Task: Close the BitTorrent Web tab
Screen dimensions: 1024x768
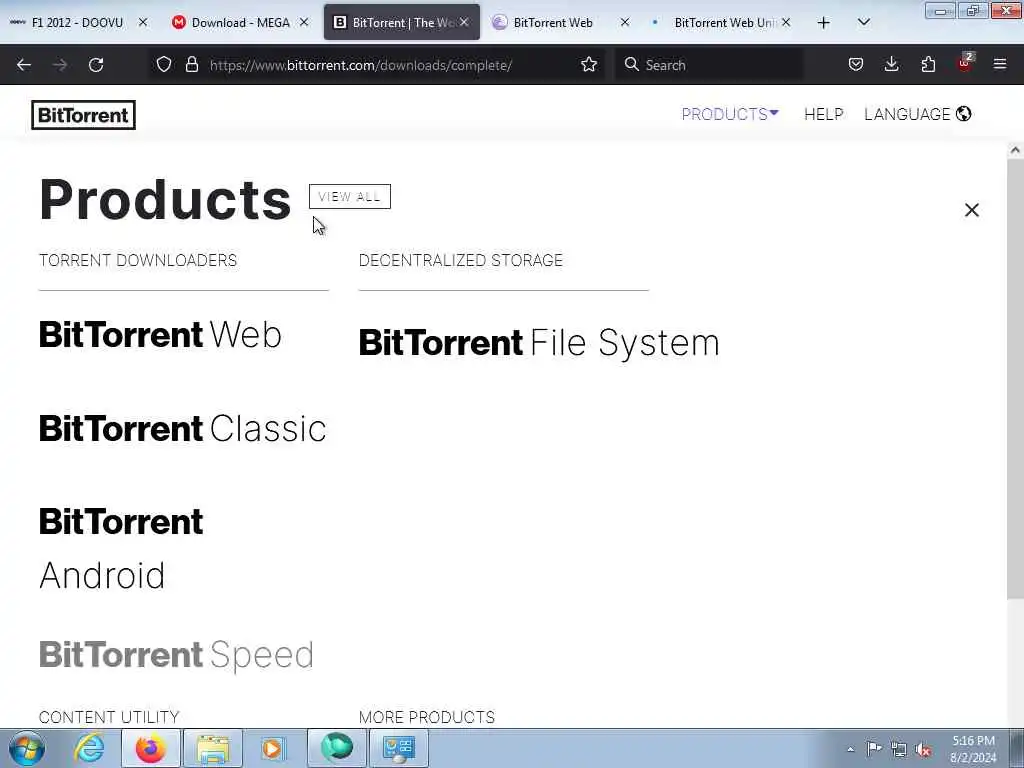Action: pos(625,23)
